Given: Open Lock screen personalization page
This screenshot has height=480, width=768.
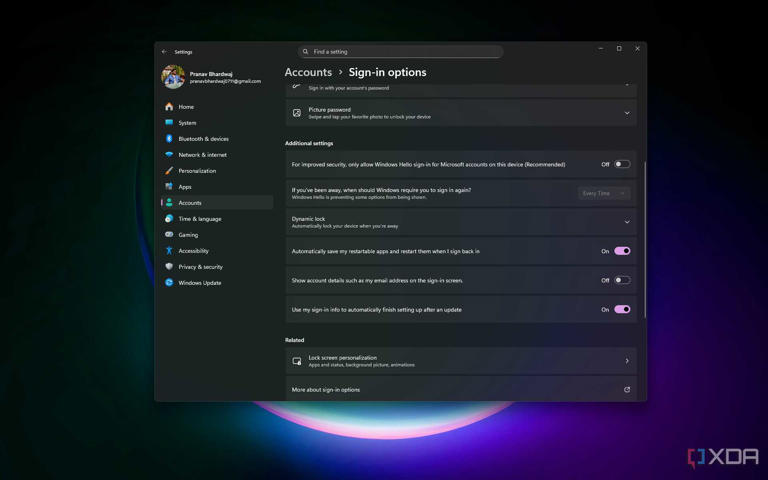Looking at the screenshot, I should point(461,361).
